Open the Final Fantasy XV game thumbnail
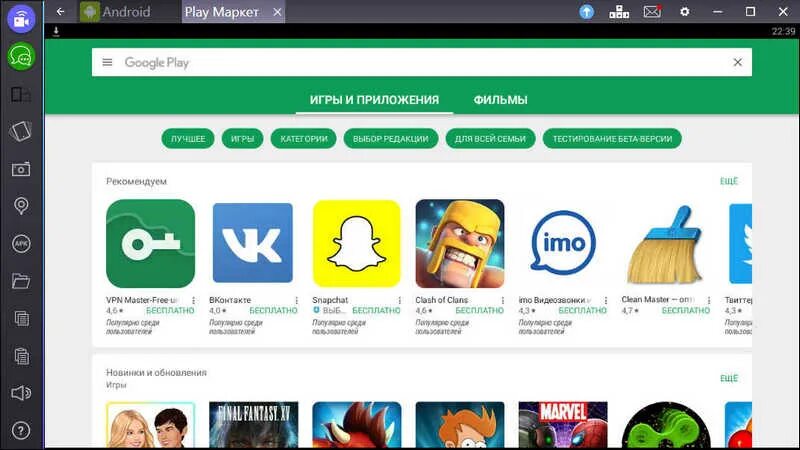The width and height of the screenshot is (800, 450). click(x=254, y=424)
